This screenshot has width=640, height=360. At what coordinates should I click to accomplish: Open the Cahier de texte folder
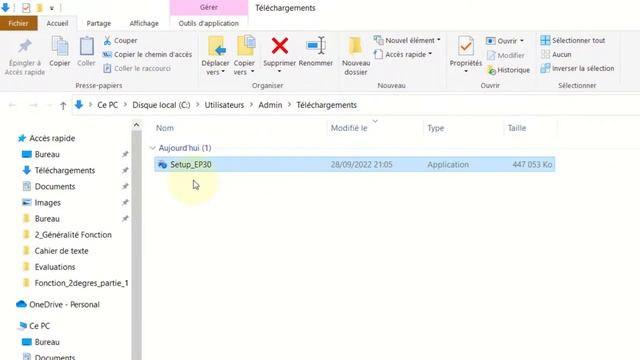[x=61, y=251]
